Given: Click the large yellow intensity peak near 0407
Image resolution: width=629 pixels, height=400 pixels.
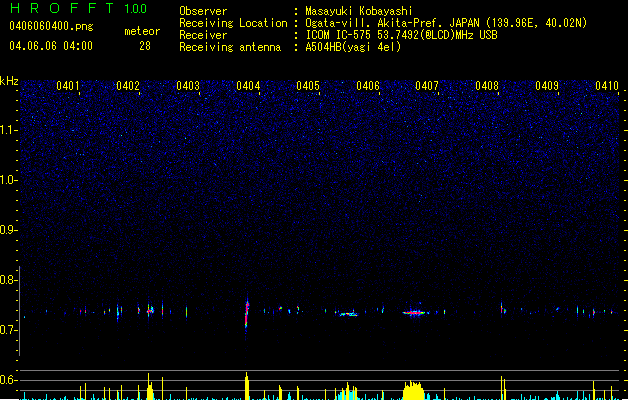Looking at the screenshot, I should pos(414,390).
